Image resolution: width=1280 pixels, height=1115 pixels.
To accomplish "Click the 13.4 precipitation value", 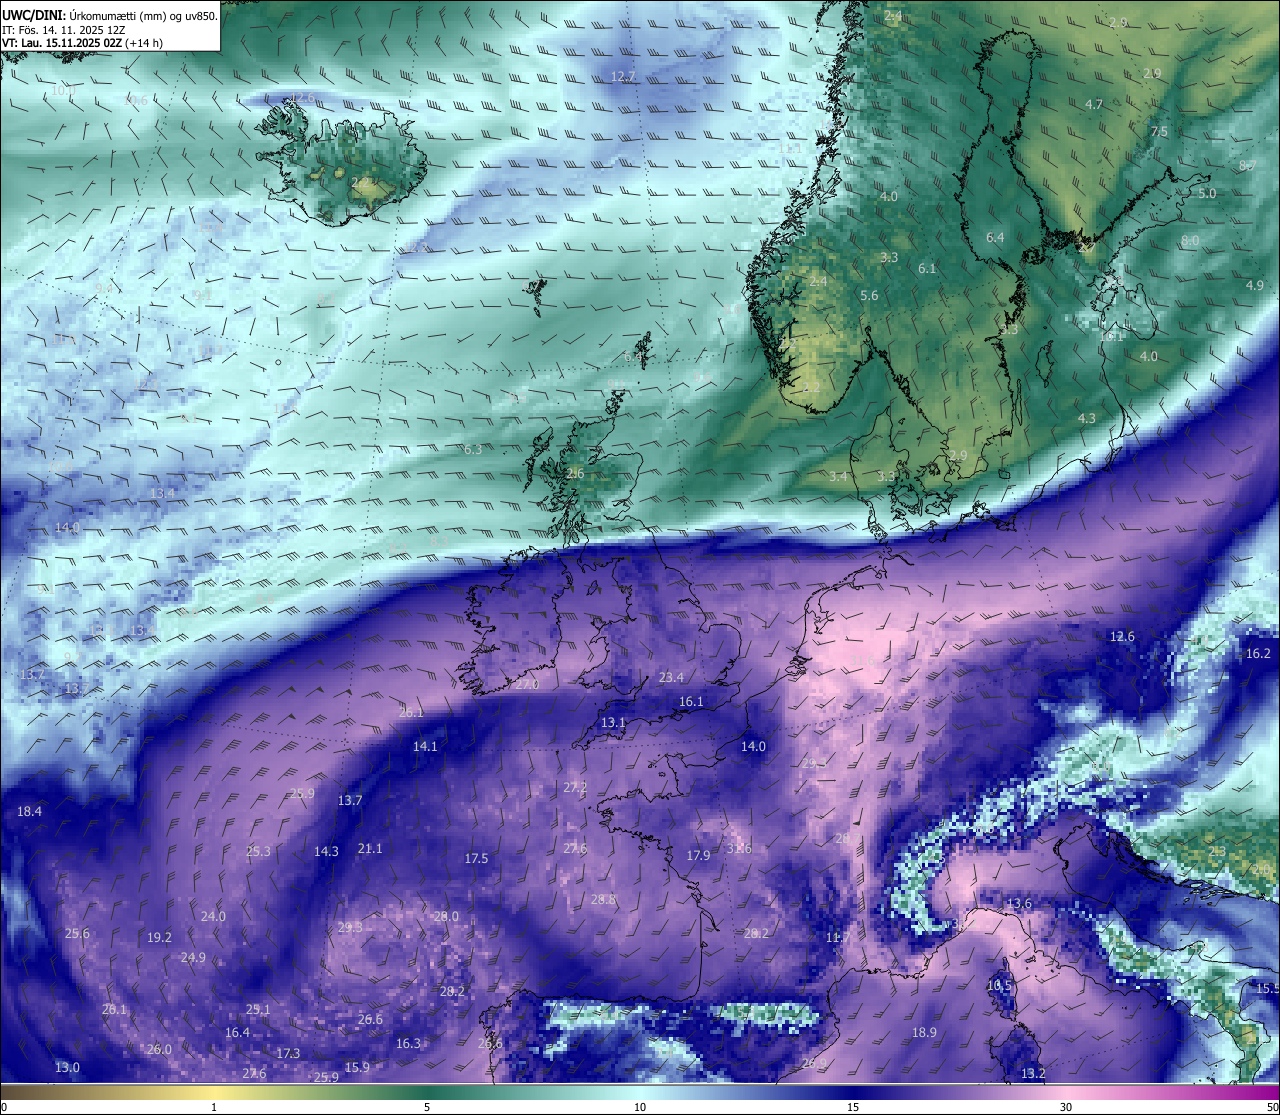I will pyautogui.click(x=162, y=493).
